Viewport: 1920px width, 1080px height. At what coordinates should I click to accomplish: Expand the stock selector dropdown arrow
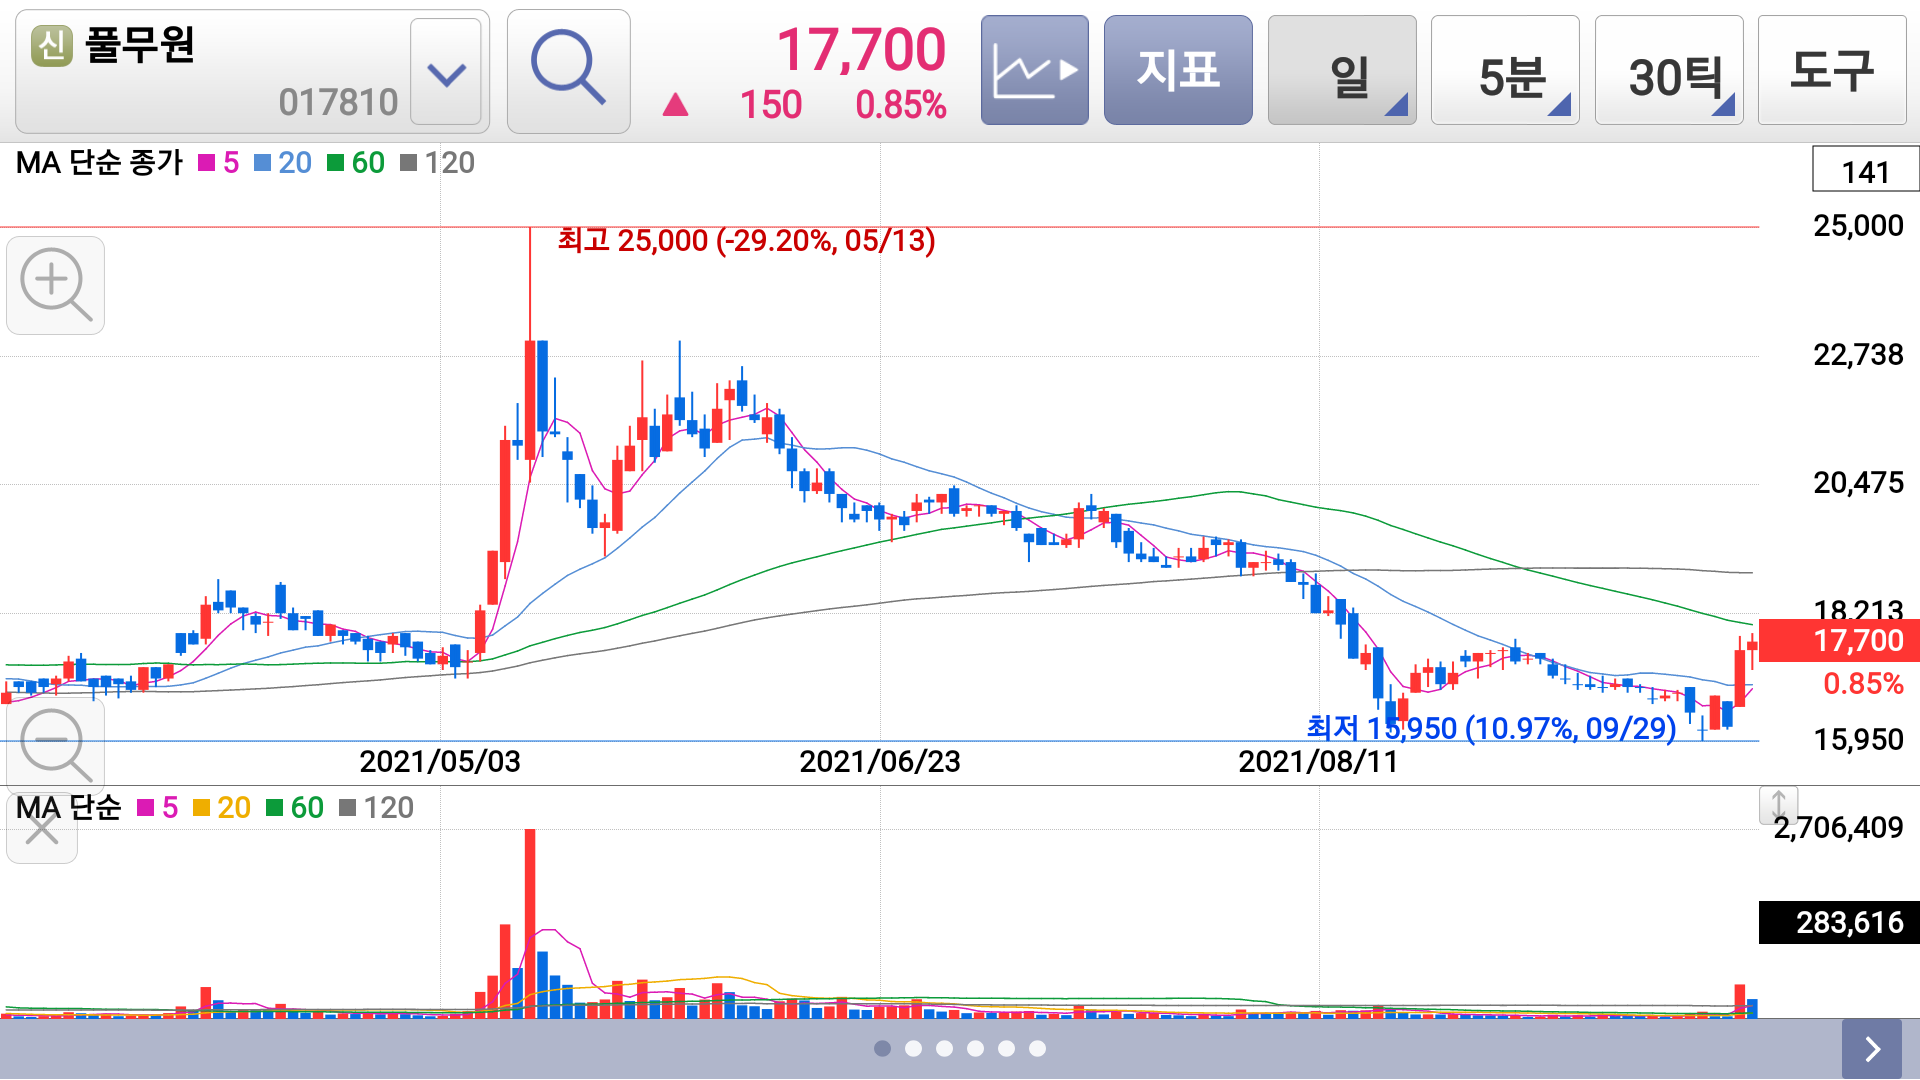point(446,72)
